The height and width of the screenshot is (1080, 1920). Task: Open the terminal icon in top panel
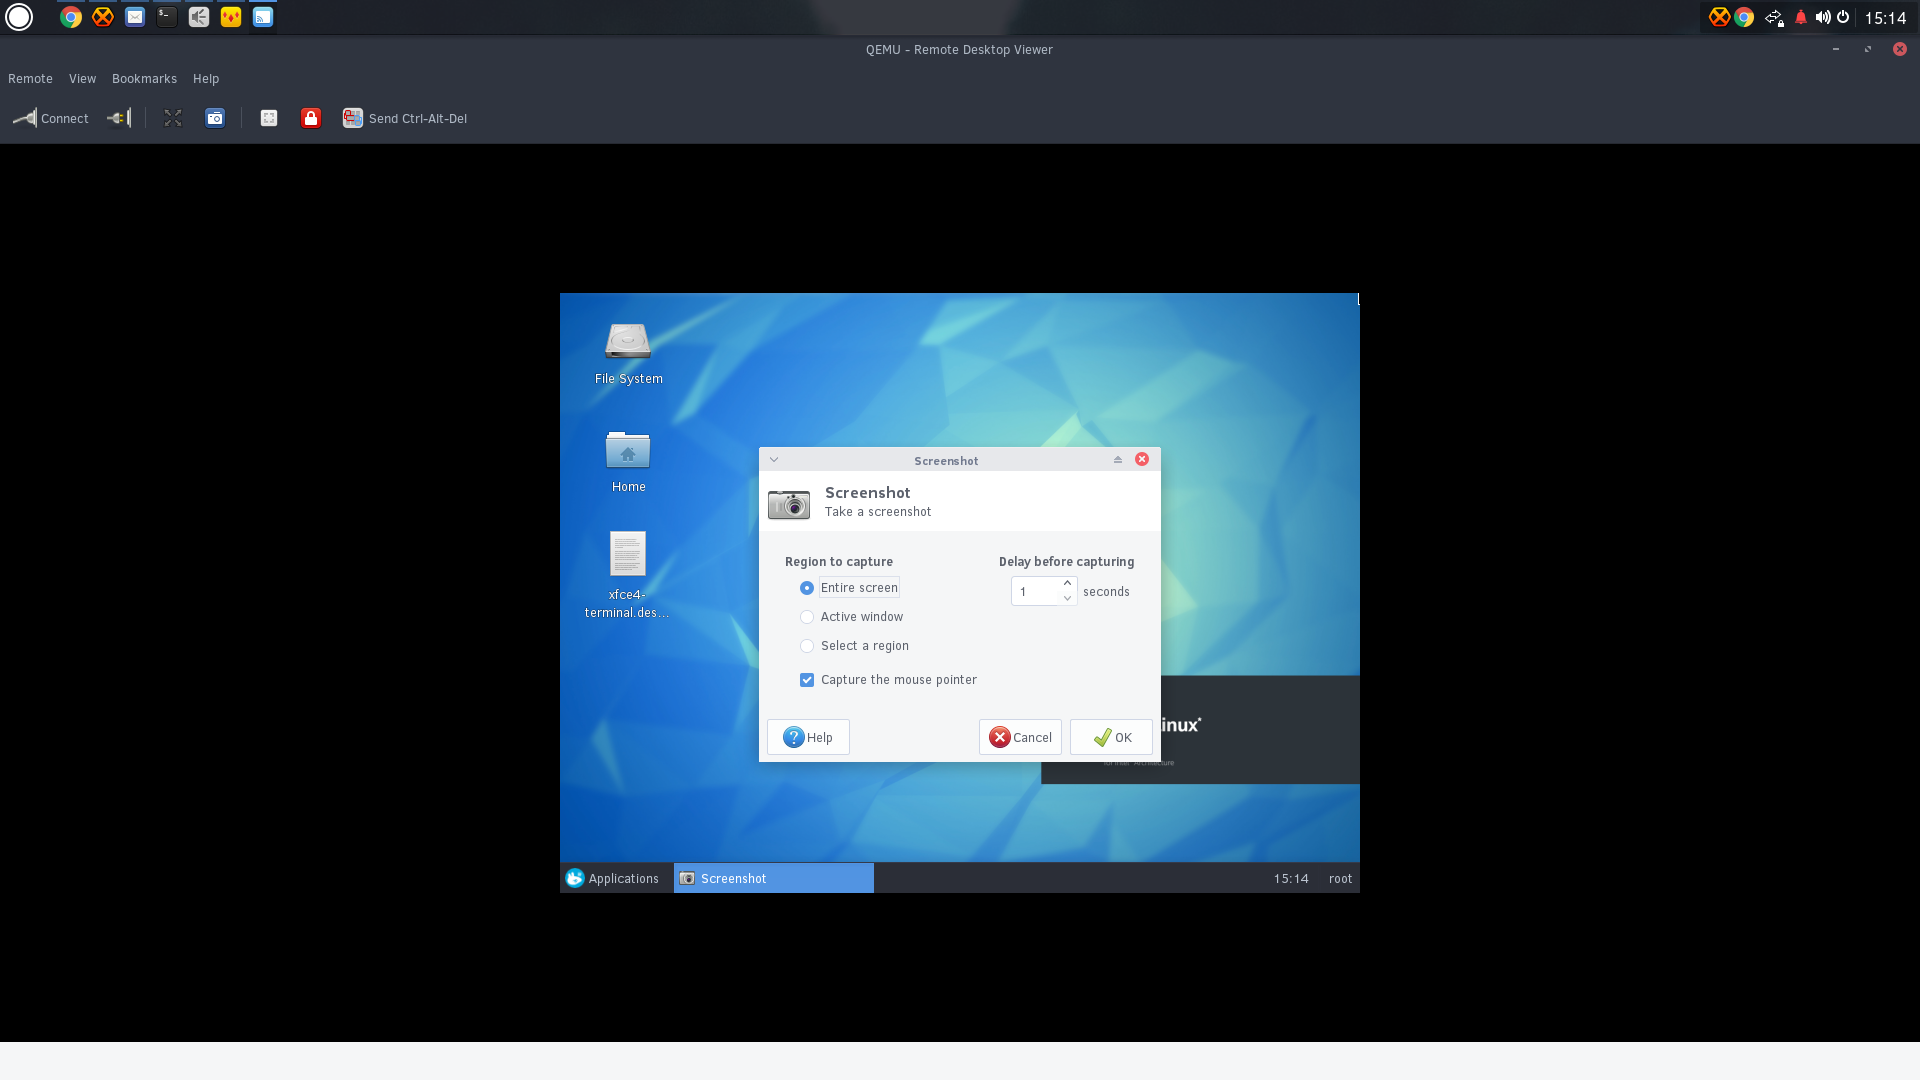point(167,17)
